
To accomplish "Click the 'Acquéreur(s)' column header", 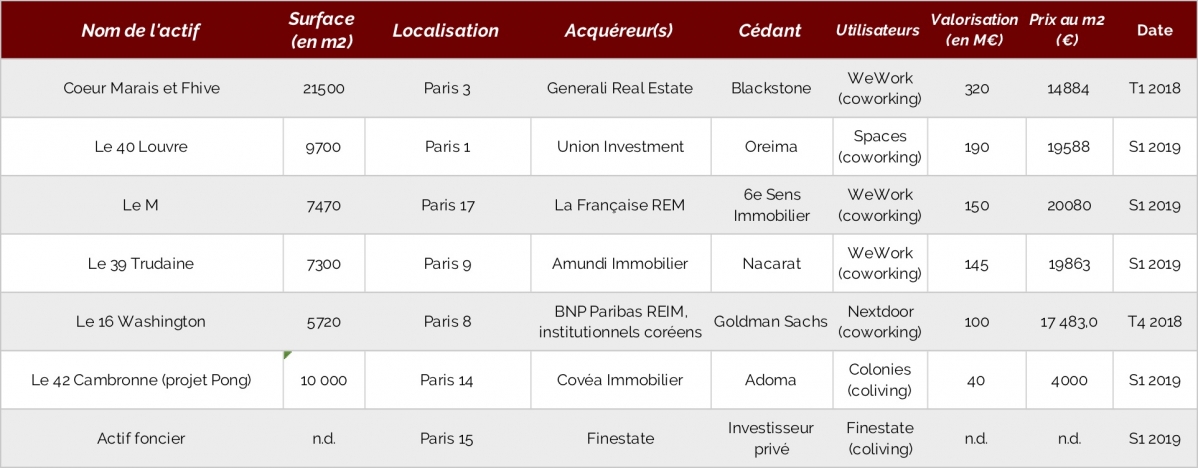I will point(620,31).
